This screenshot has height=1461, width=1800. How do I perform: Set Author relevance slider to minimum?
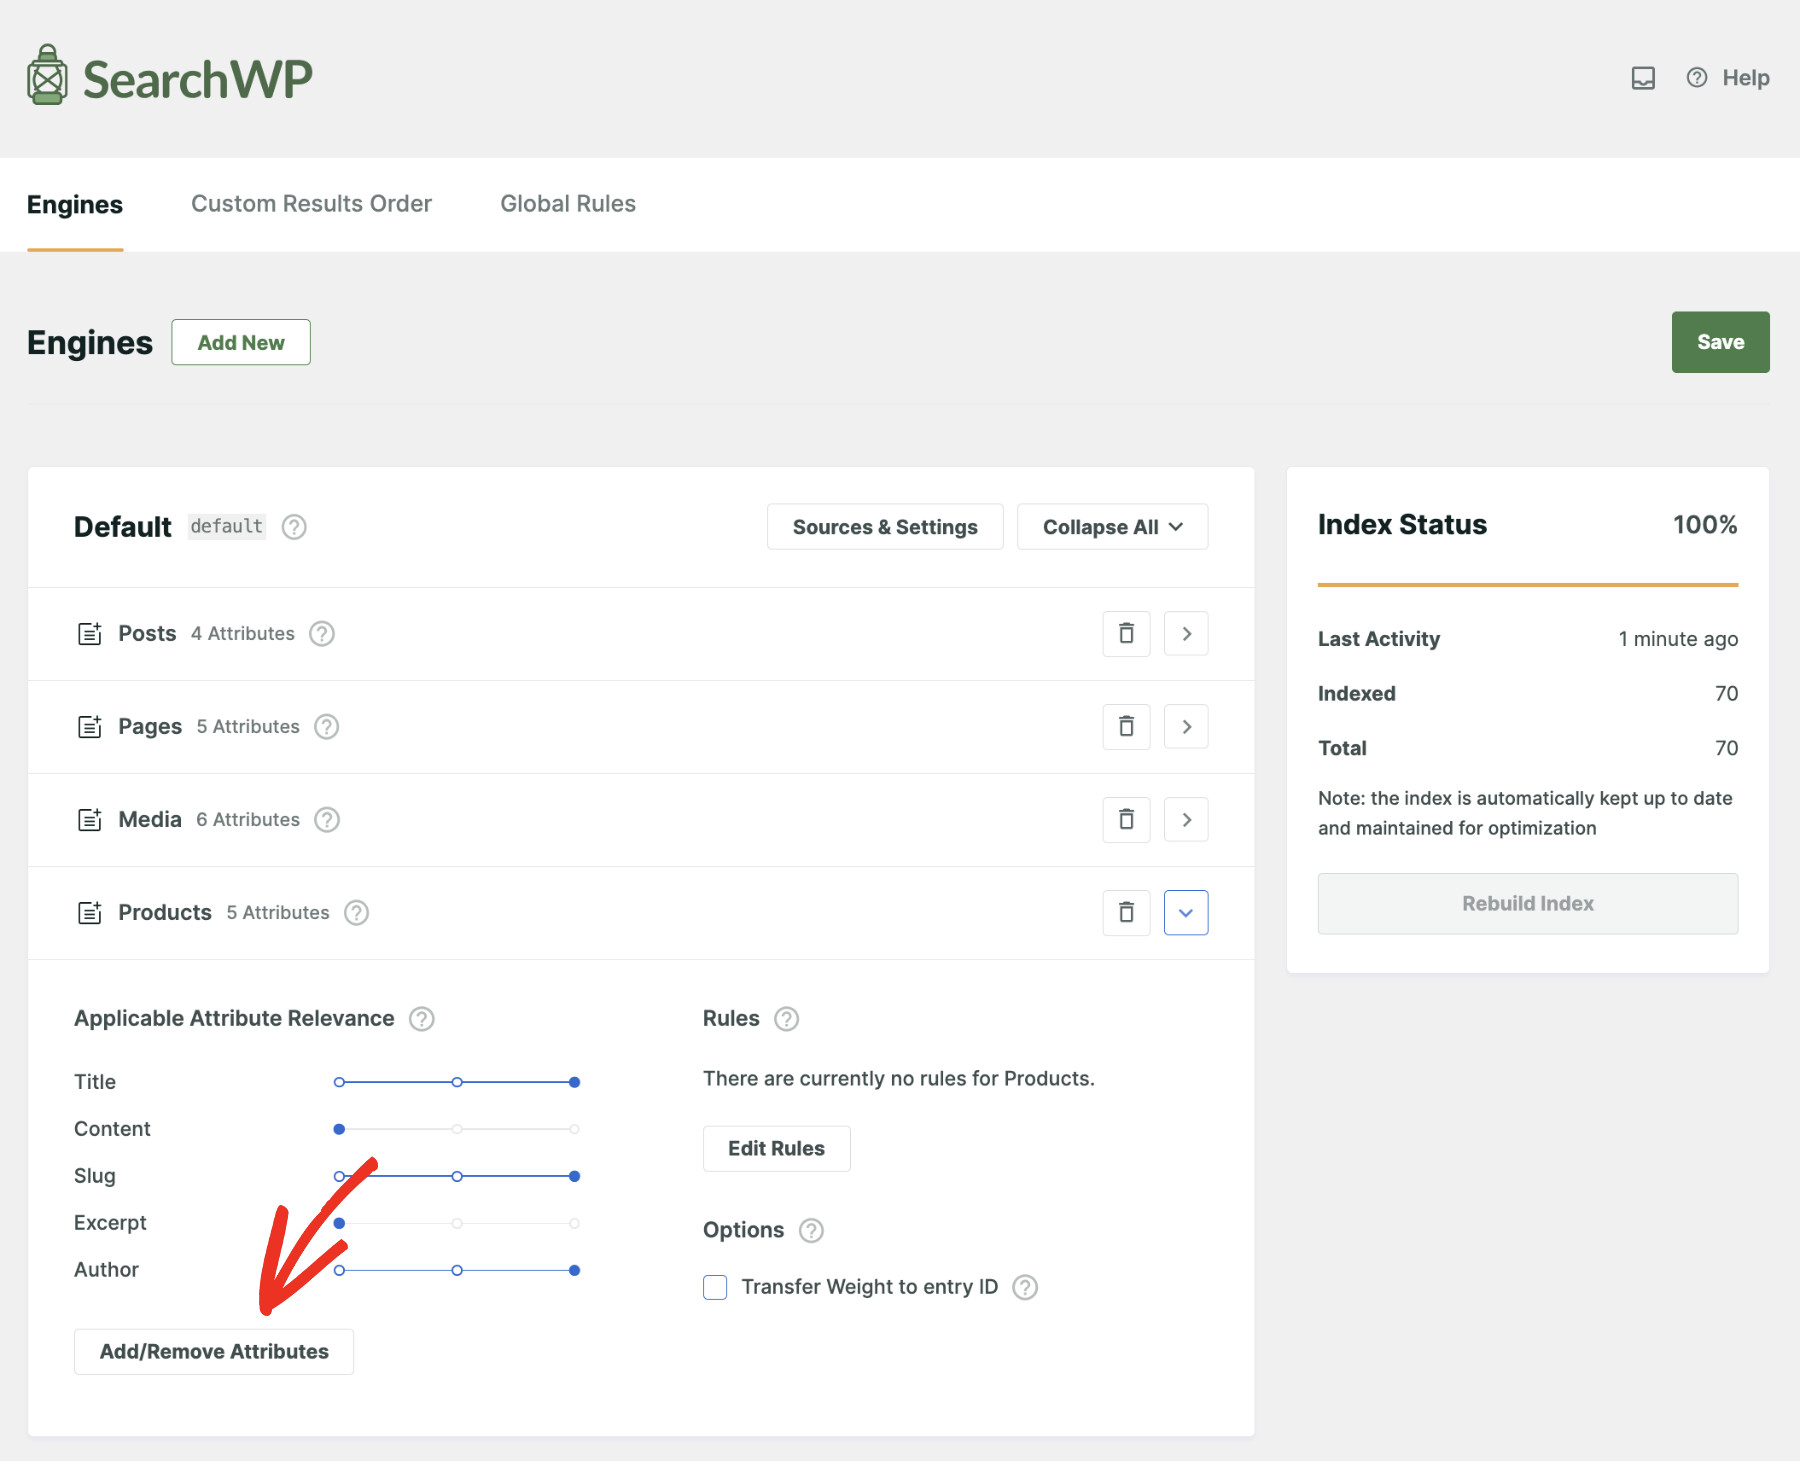(x=340, y=1270)
